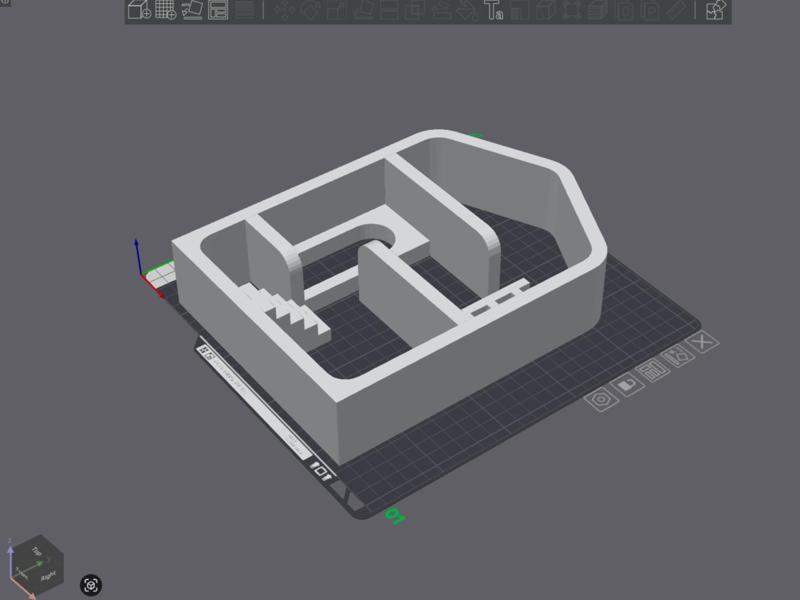Click the Top face of view cube
The width and height of the screenshot is (800, 600).
[x=36, y=551]
